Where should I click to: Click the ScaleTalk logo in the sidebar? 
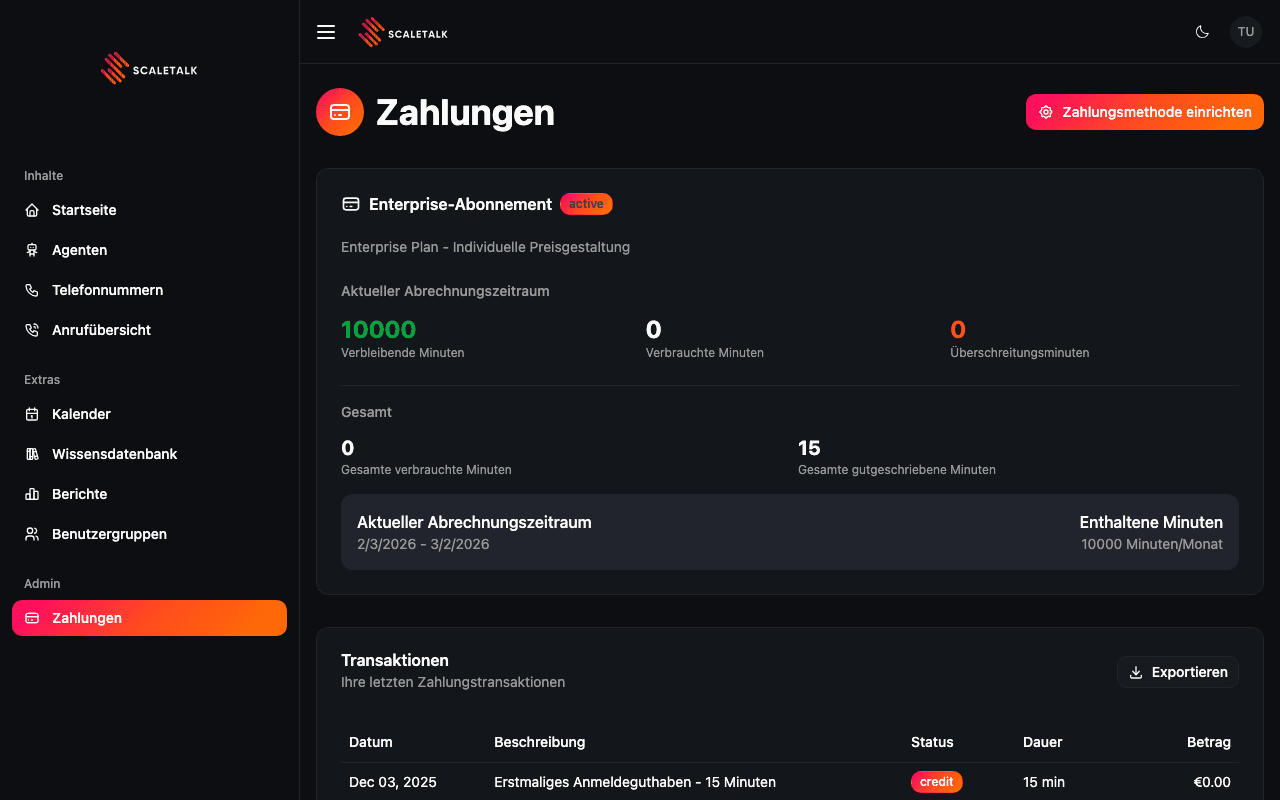click(x=149, y=68)
